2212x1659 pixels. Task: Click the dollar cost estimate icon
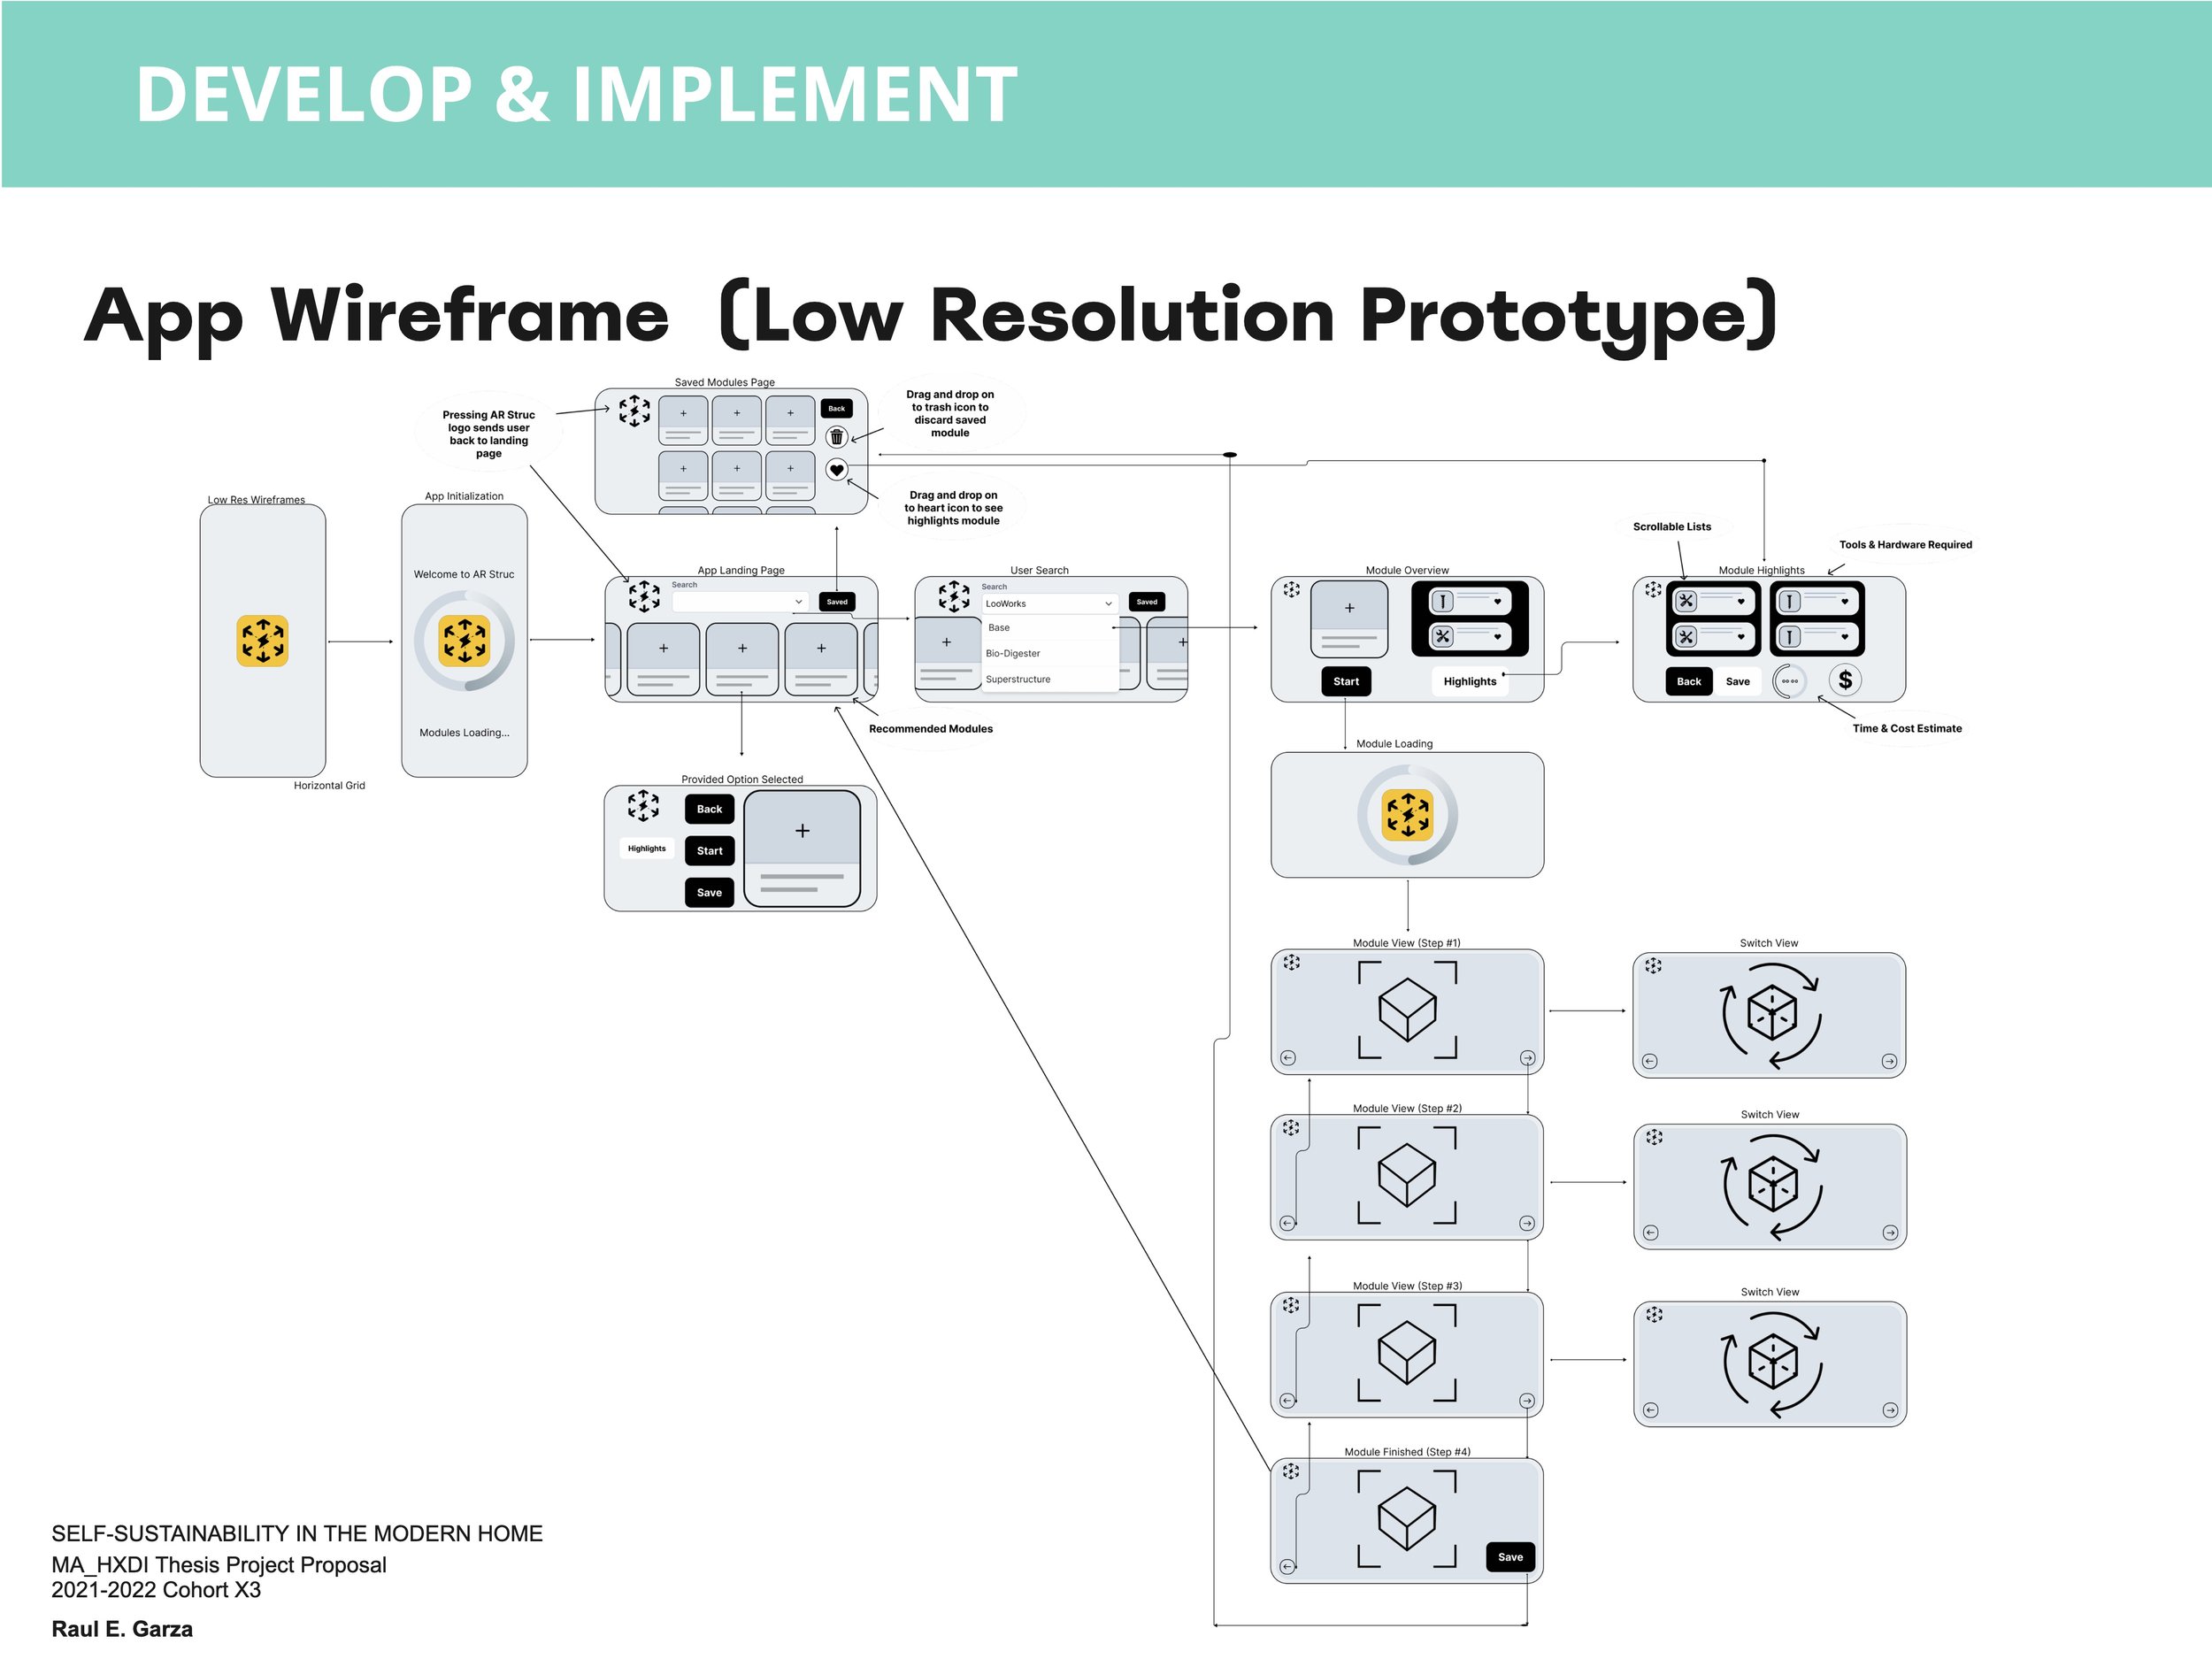[x=1846, y=681]
